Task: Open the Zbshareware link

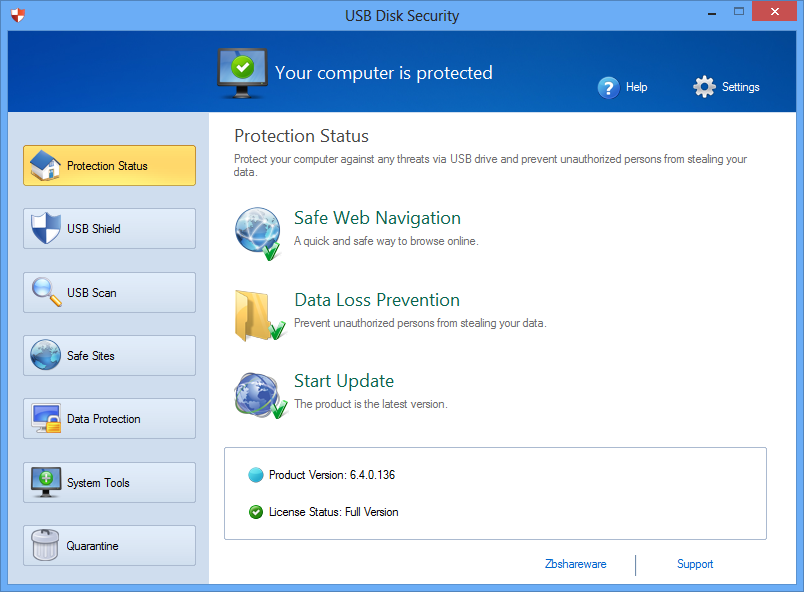Action: 575,564
